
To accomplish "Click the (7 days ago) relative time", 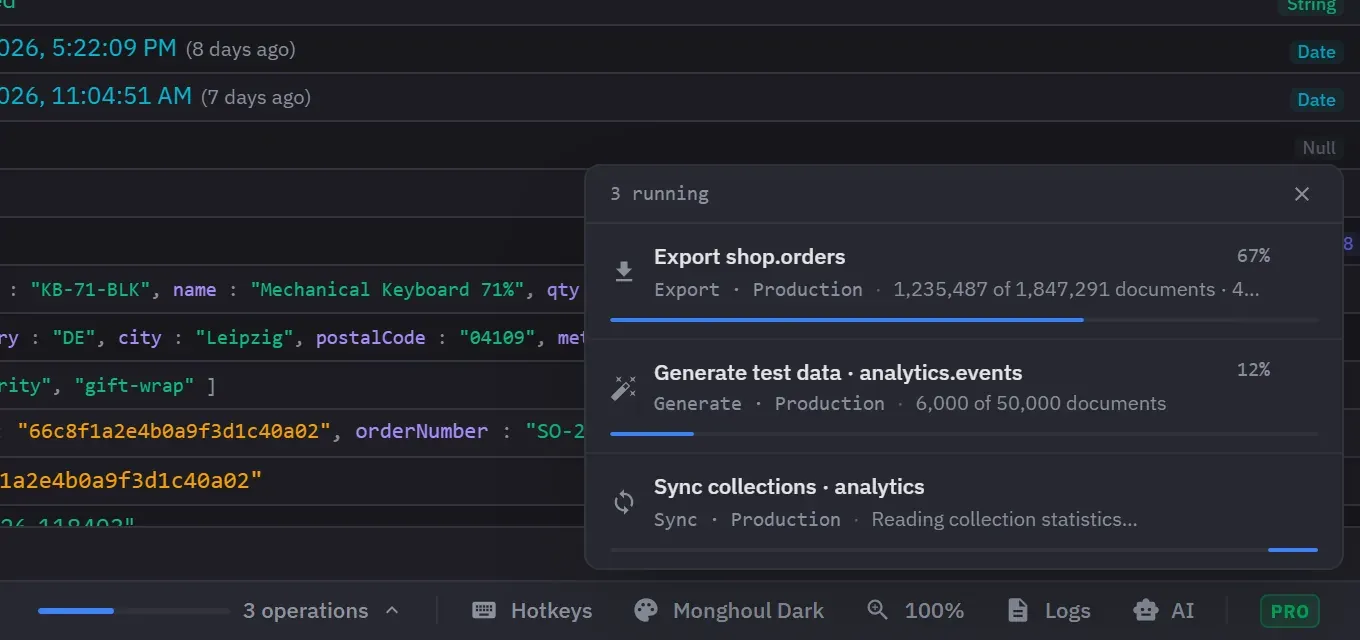I will click(x=256, y=98).
